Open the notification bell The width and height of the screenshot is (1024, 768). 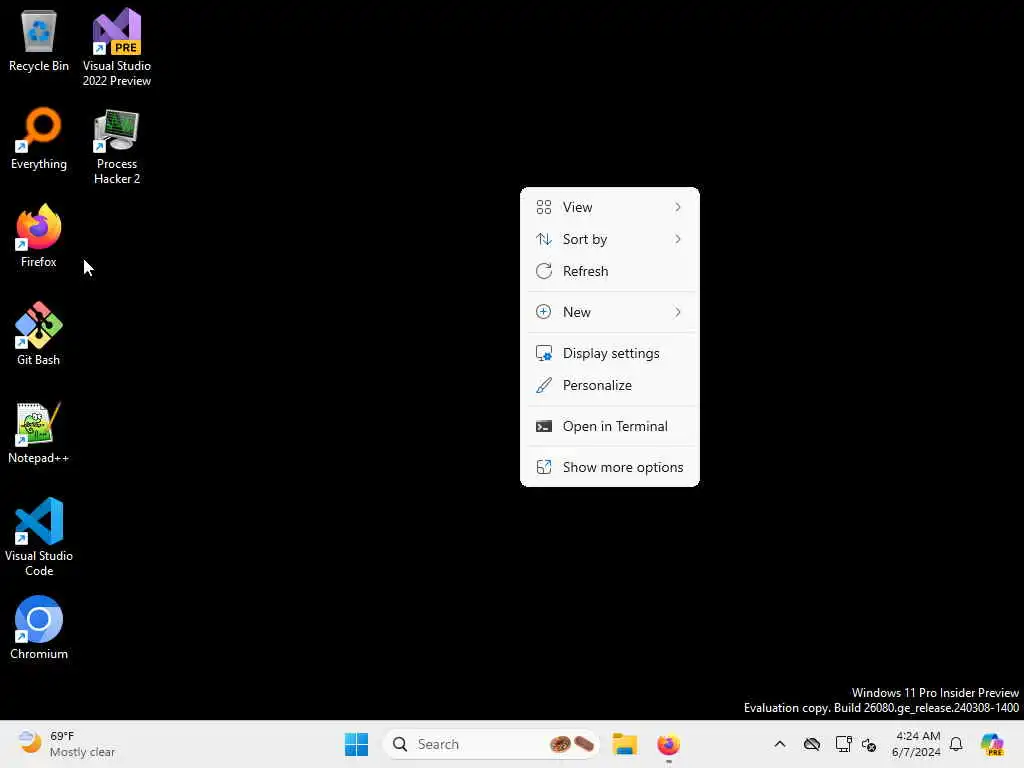[x=956, y=744]
